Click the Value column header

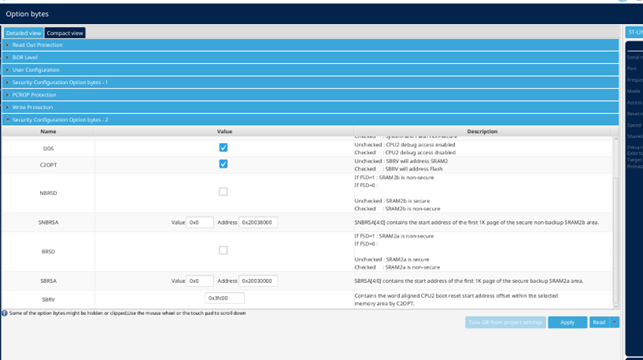tap(224, 132)
